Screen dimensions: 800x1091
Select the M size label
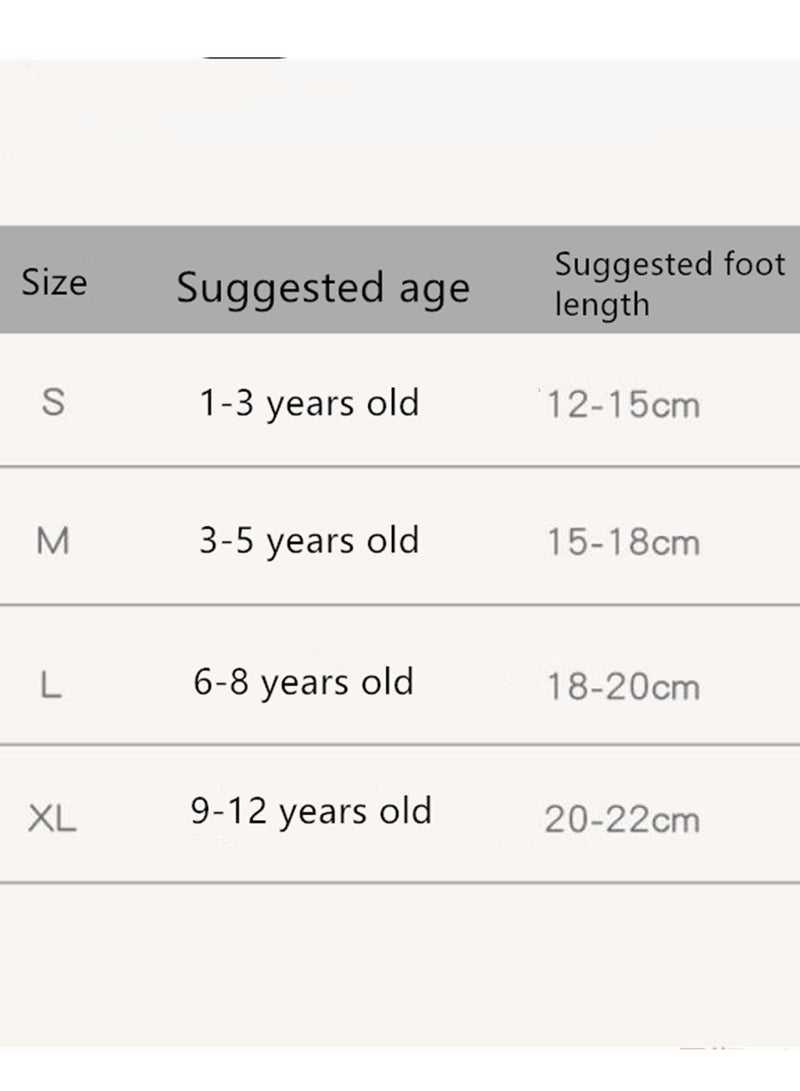pyautogui.click(x=53, y=541)
